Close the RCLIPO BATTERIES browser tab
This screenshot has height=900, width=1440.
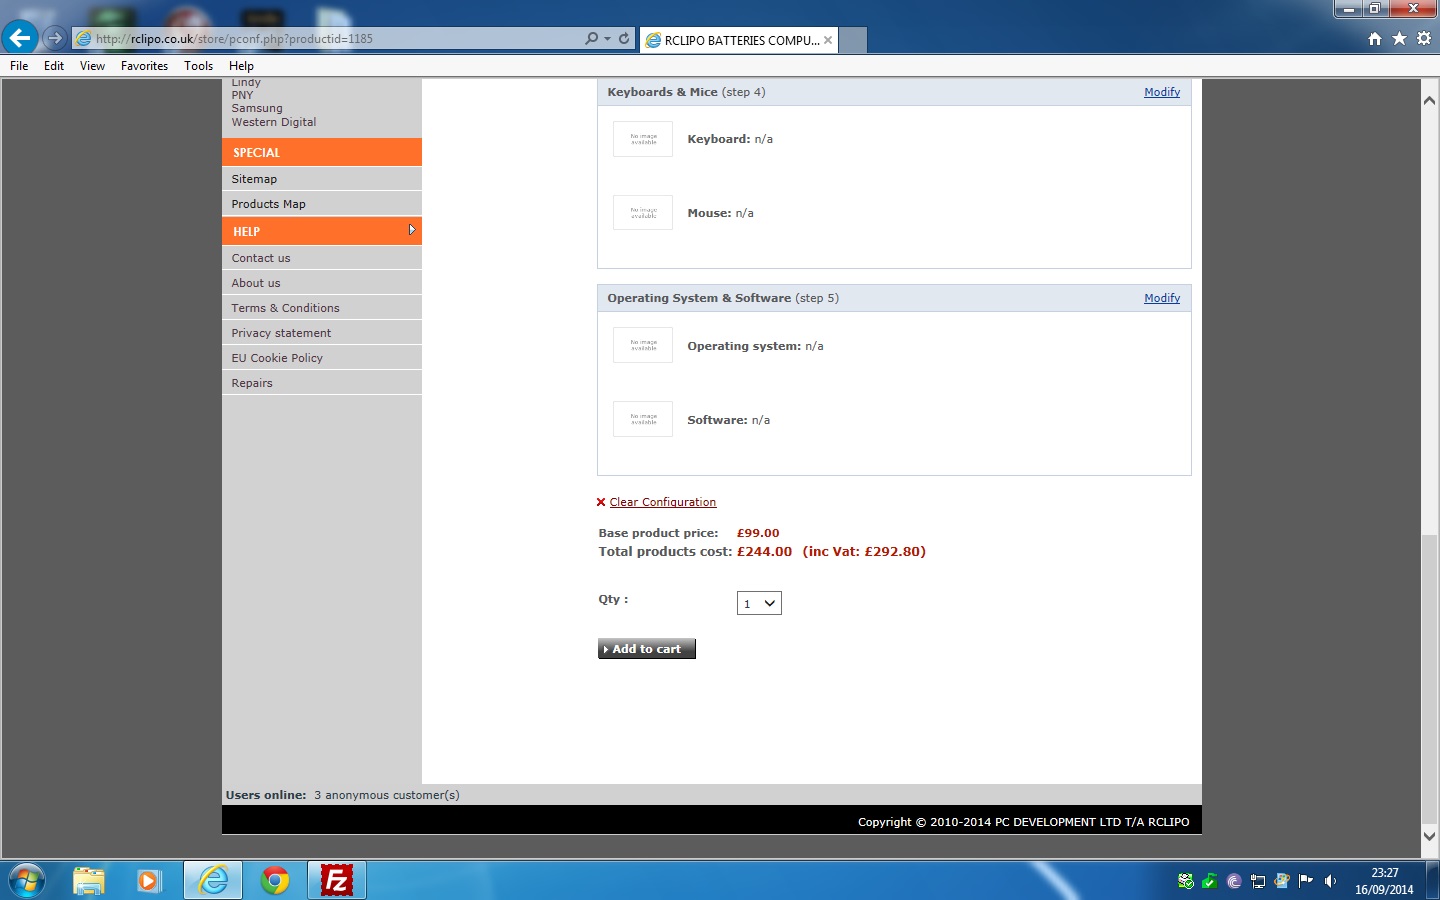[828, 41]
